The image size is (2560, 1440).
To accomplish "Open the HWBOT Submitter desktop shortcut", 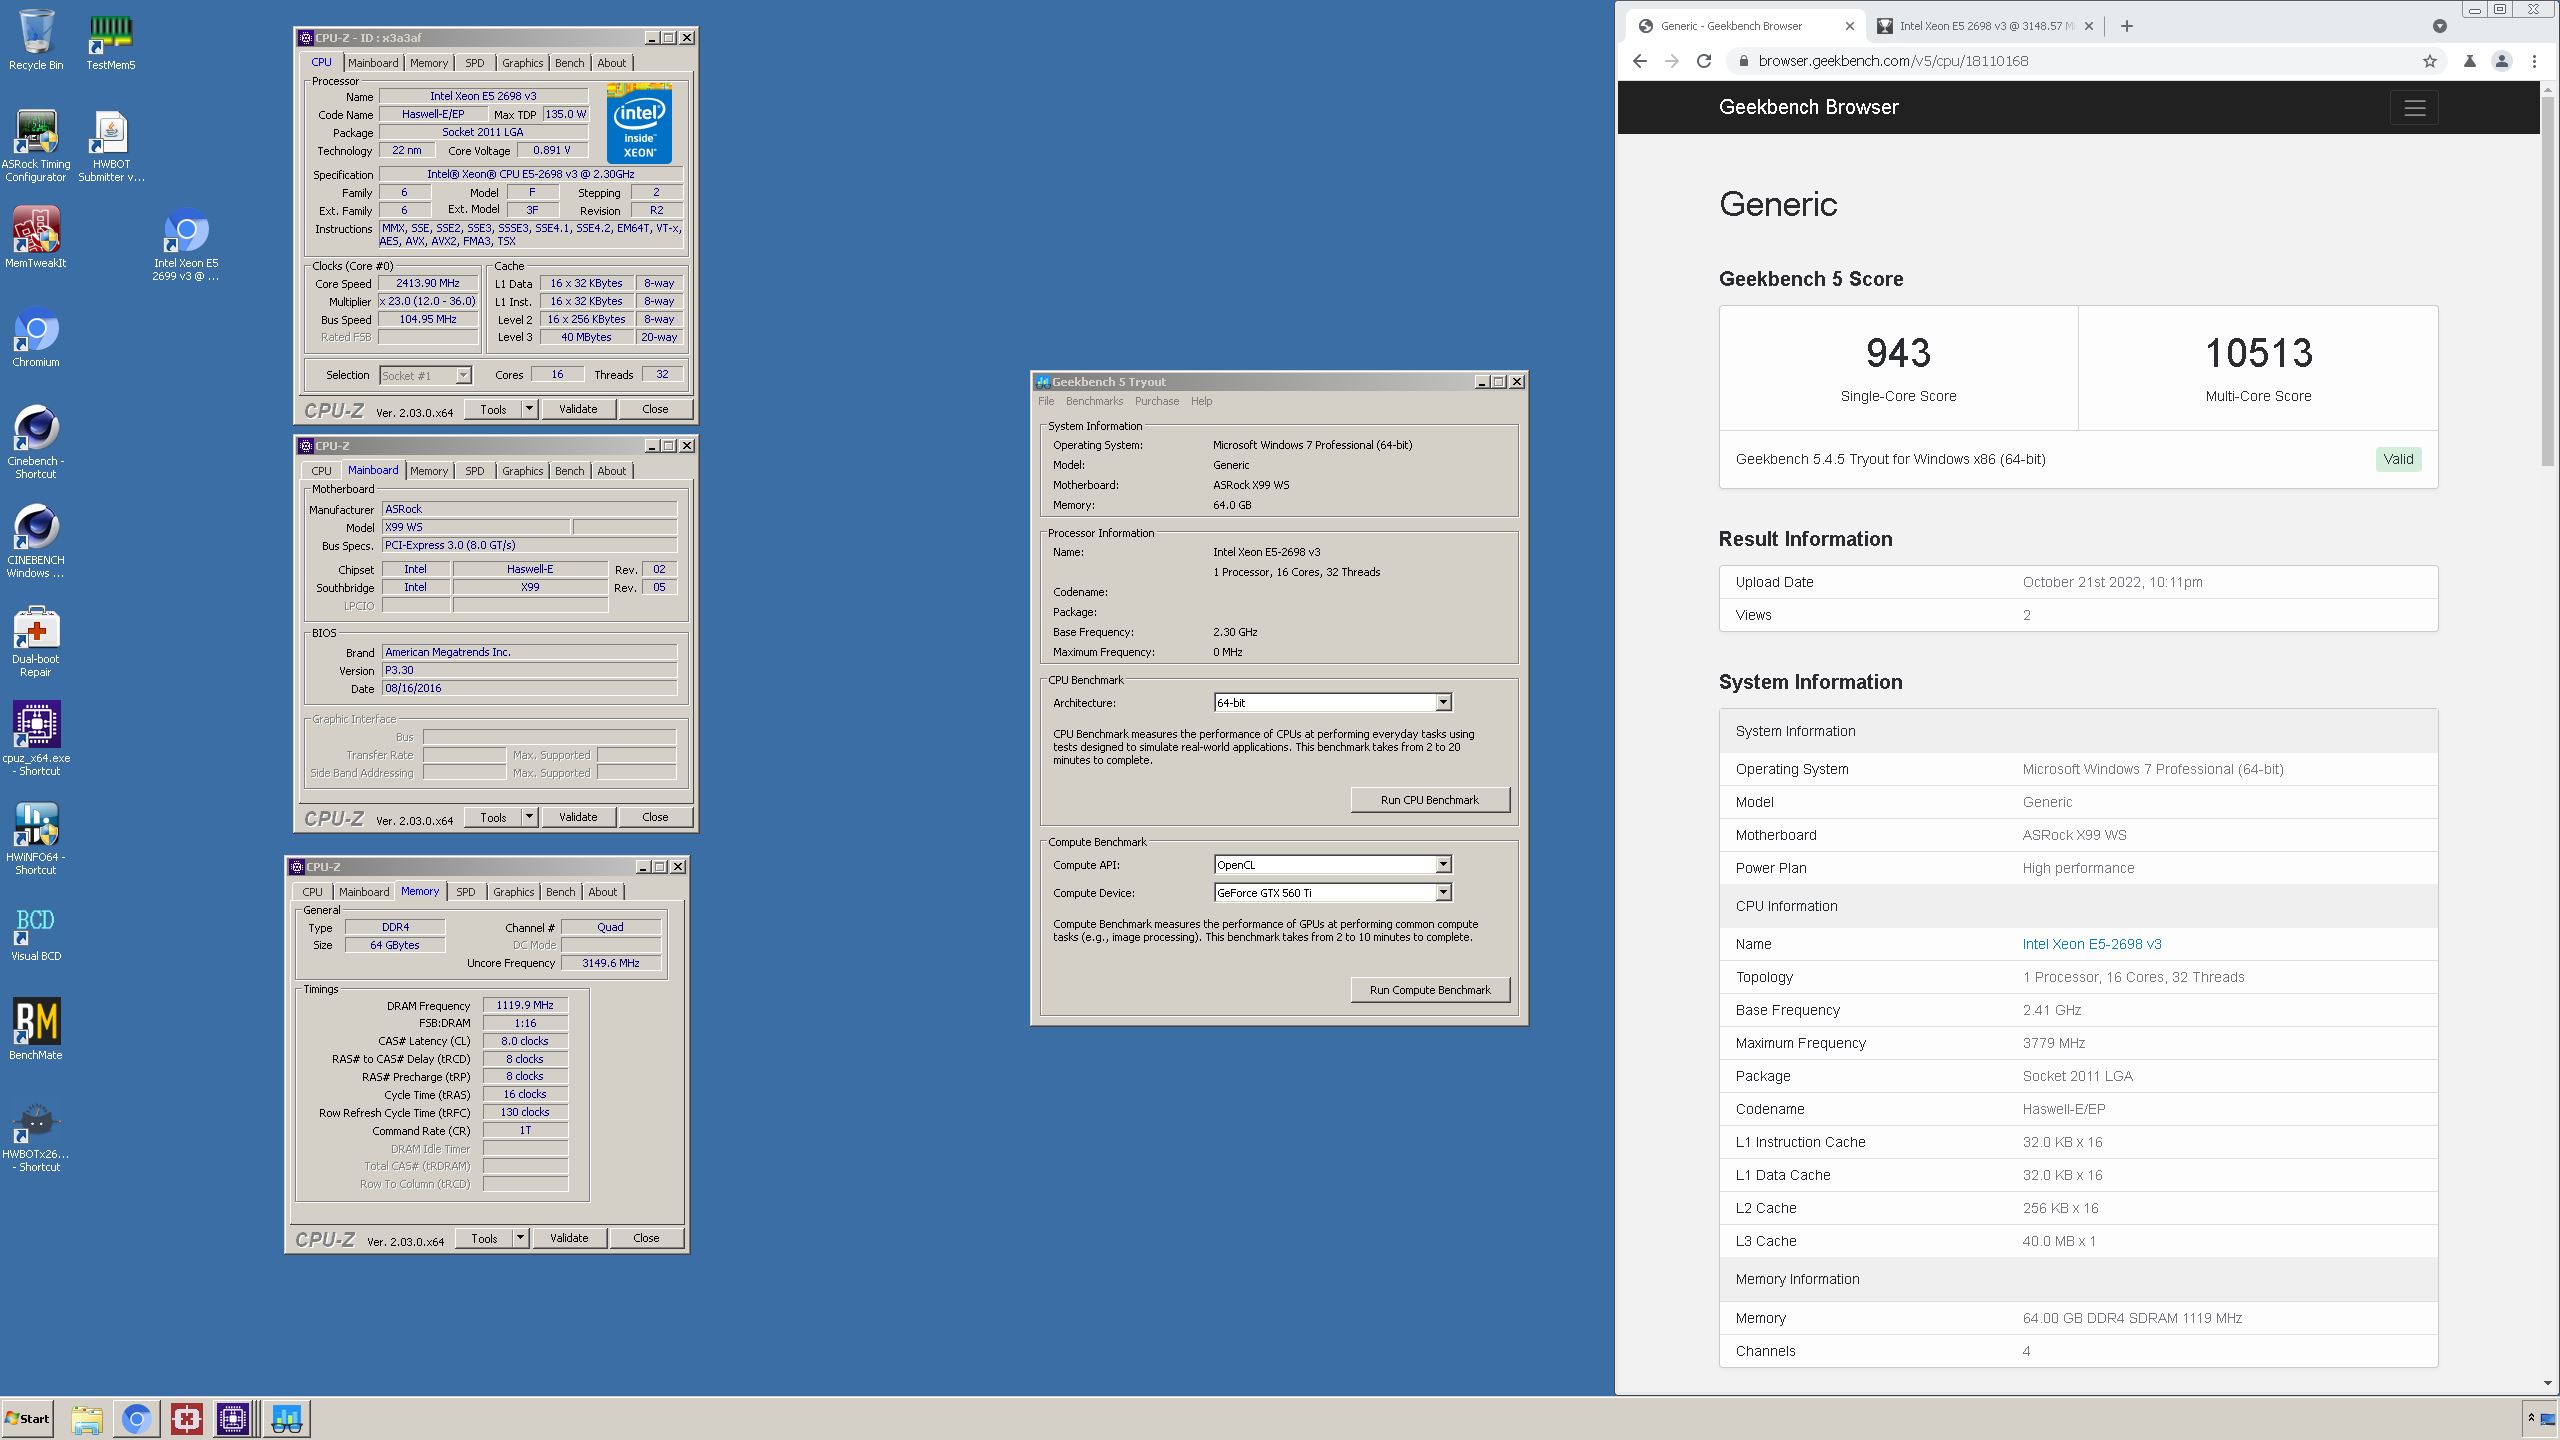I will (x=111, y=146).
